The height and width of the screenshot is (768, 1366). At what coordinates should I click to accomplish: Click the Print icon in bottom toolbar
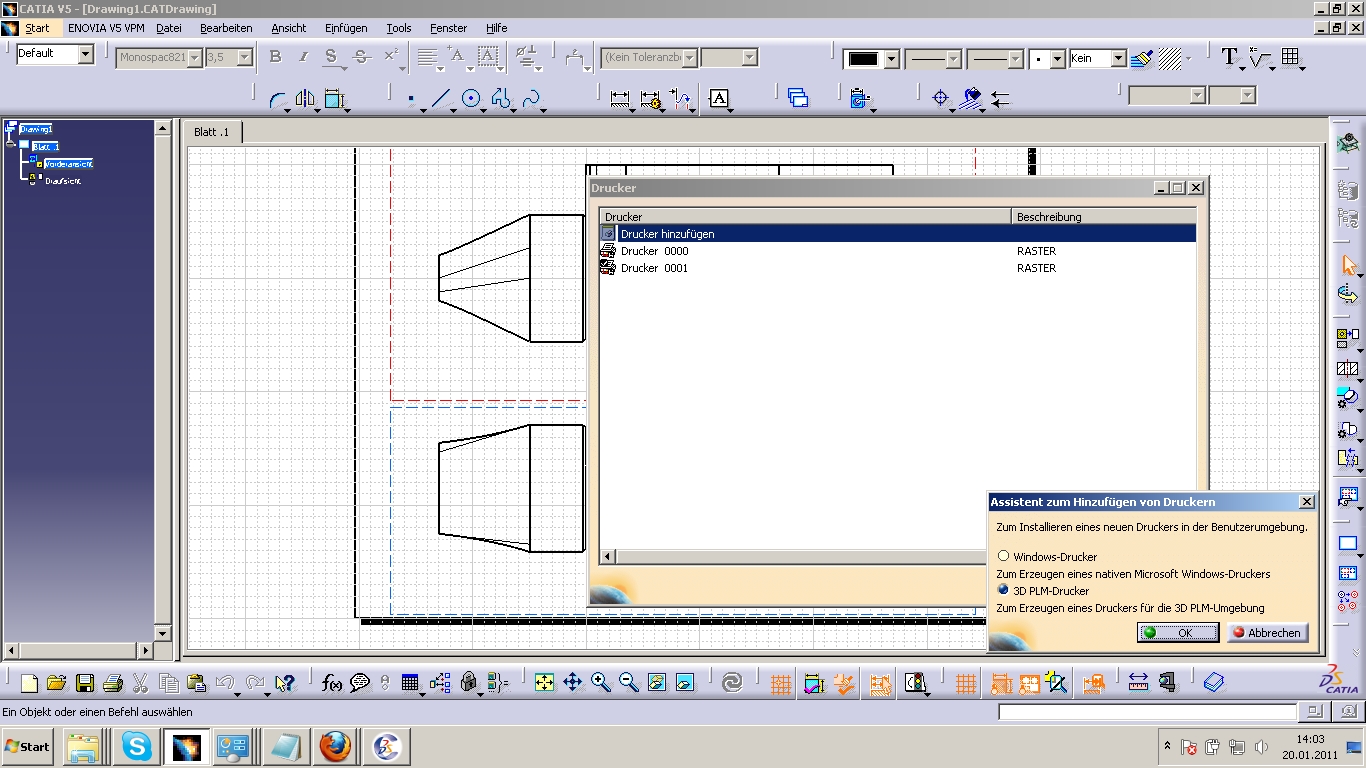tap(113, 683)
